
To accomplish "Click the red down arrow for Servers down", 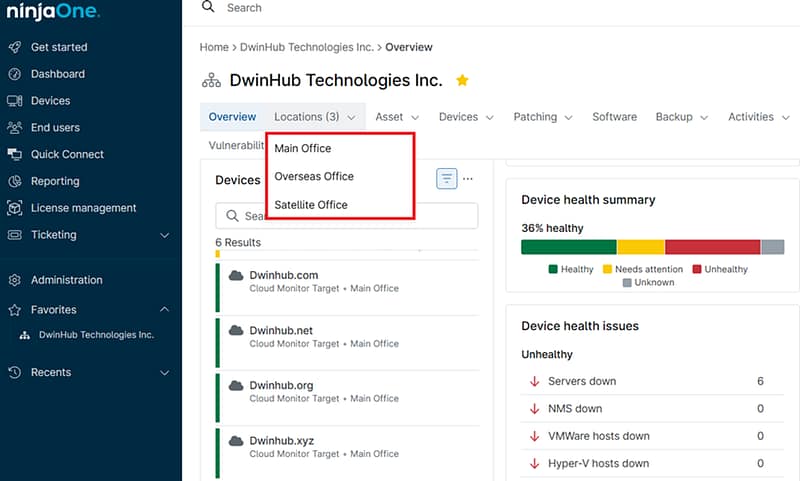I will click(534, 382).
